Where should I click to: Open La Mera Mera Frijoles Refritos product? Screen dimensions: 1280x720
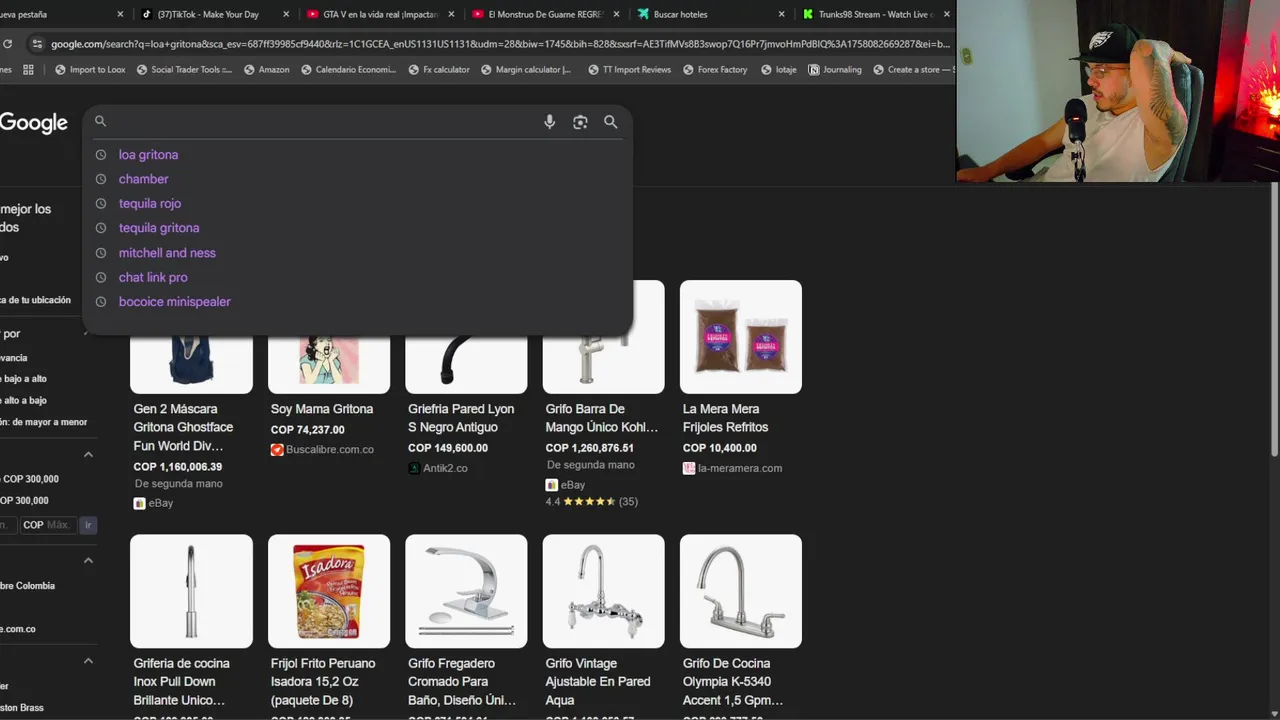[x=725, y=418]
